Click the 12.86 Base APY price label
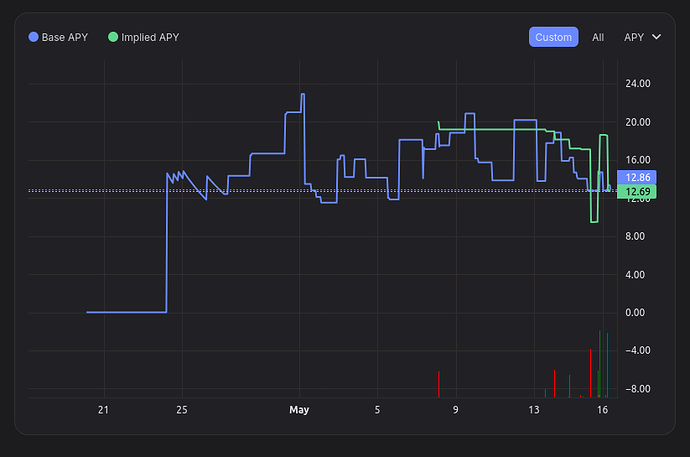 pyautogui.click(x=637, y=177)
